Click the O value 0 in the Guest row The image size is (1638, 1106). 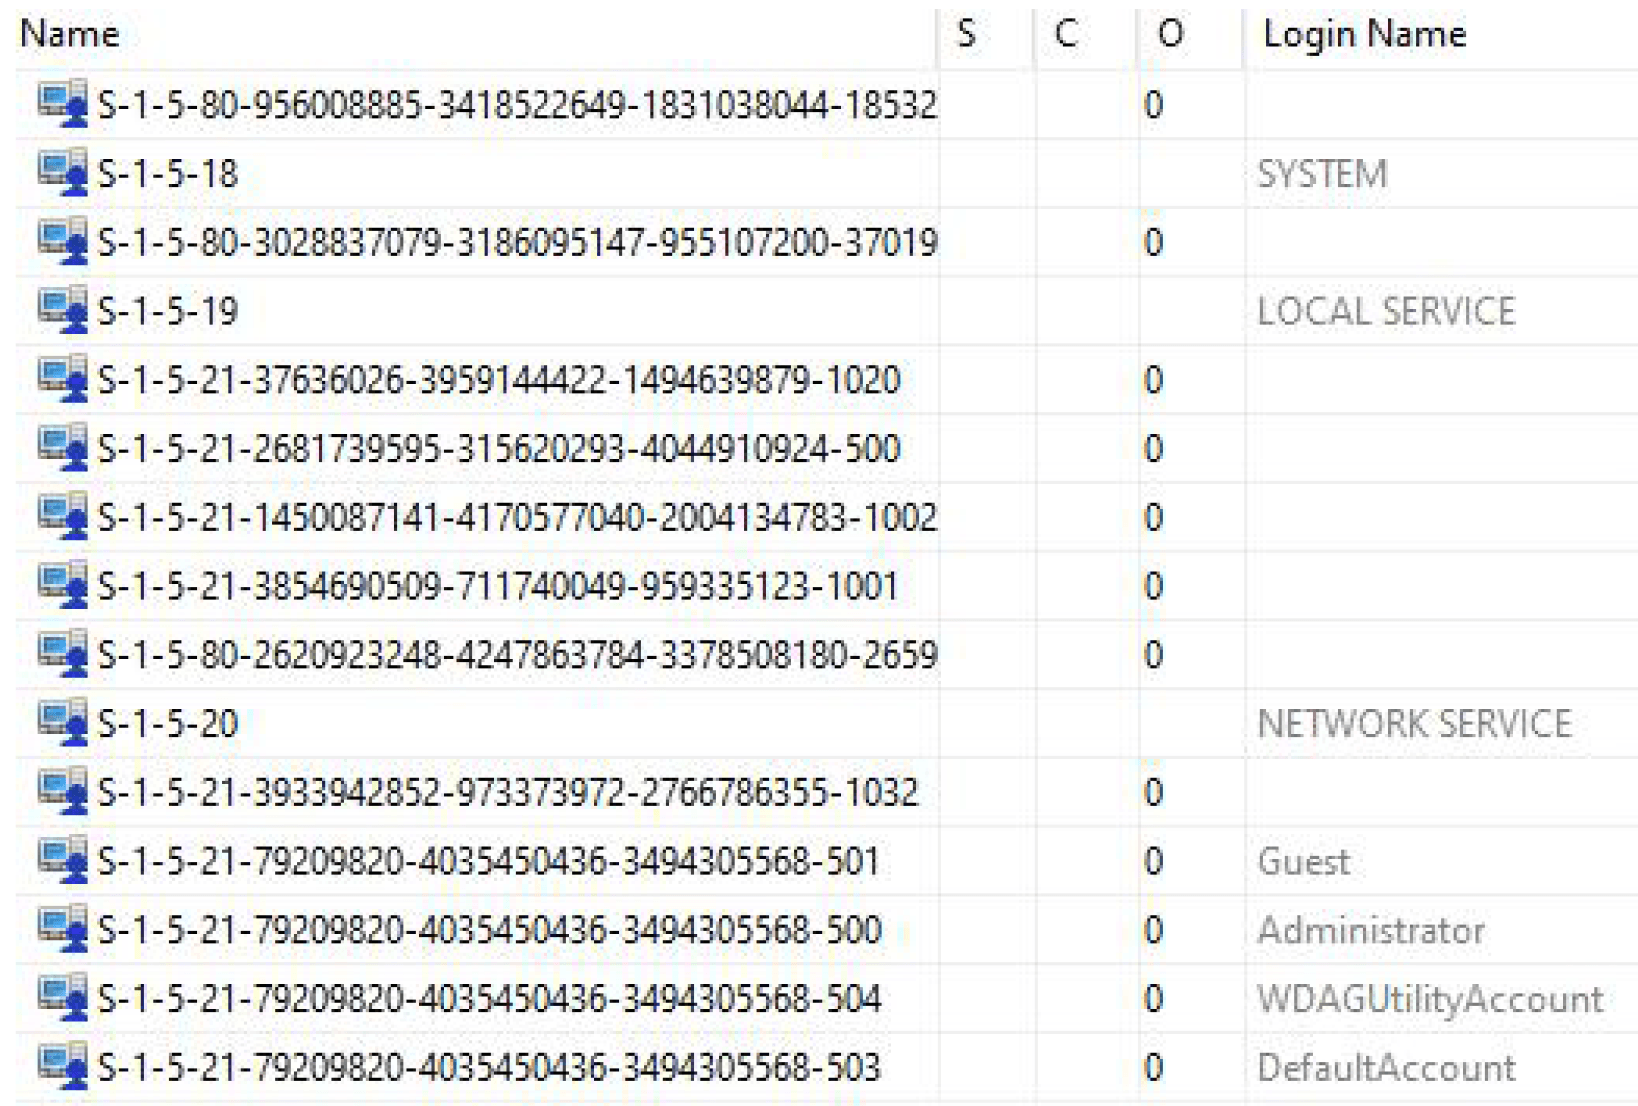1153,861
